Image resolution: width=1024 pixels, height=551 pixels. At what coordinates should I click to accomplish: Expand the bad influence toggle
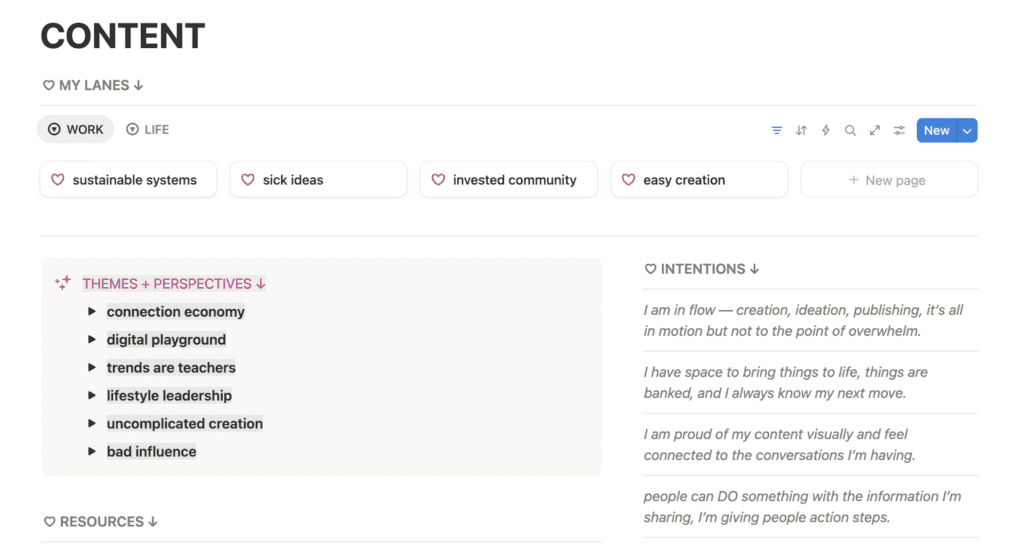92,452
